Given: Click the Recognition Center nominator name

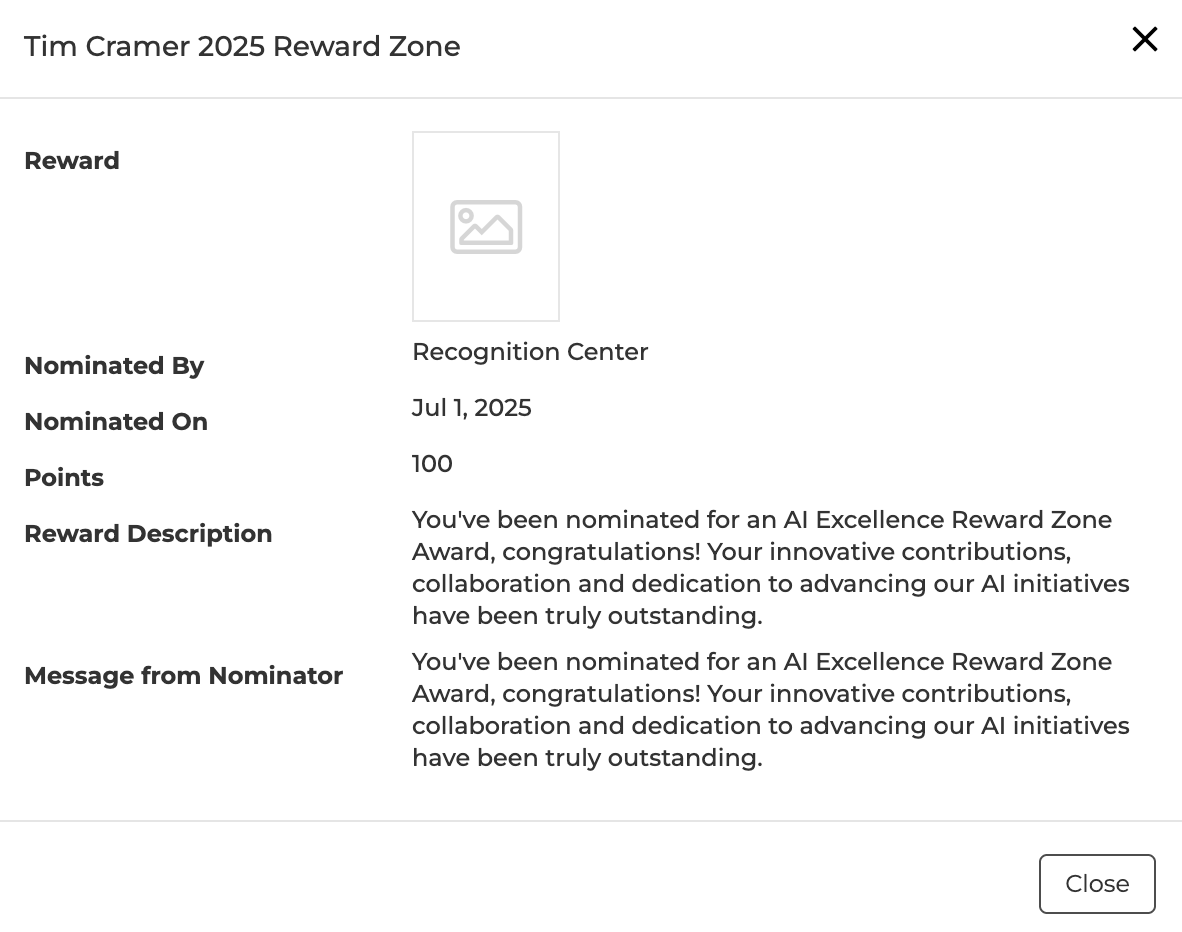Looking at the screenshot, I should 530,351.
